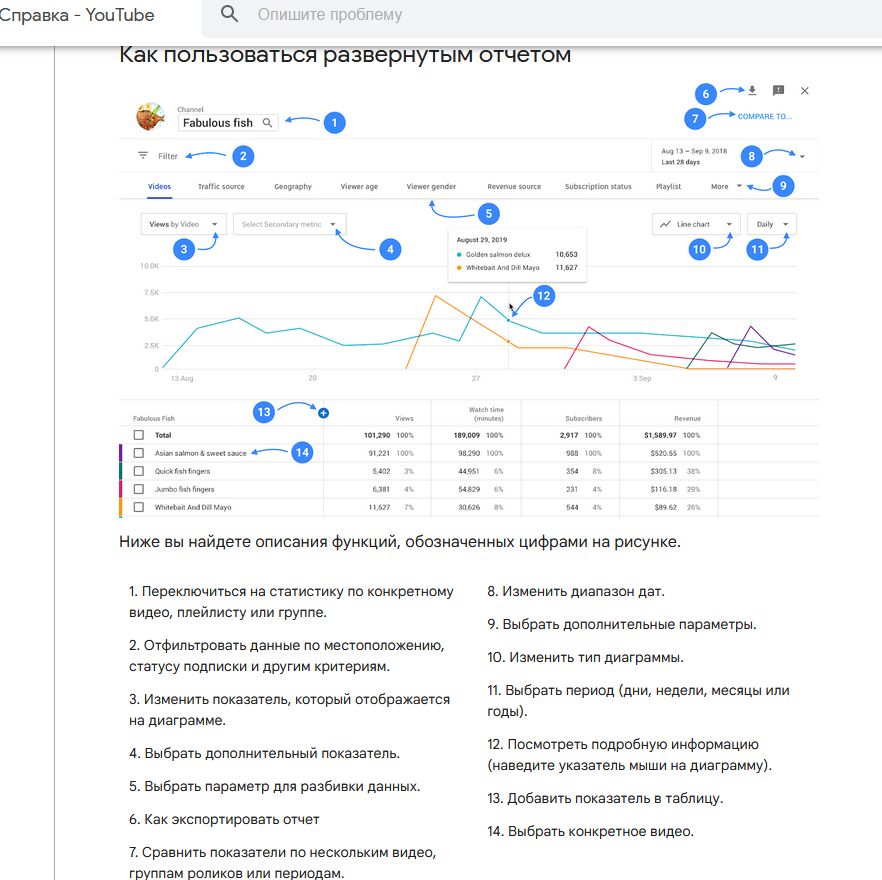
Task: Click the Total views value 101,290
Action: (x=377, y=435)
